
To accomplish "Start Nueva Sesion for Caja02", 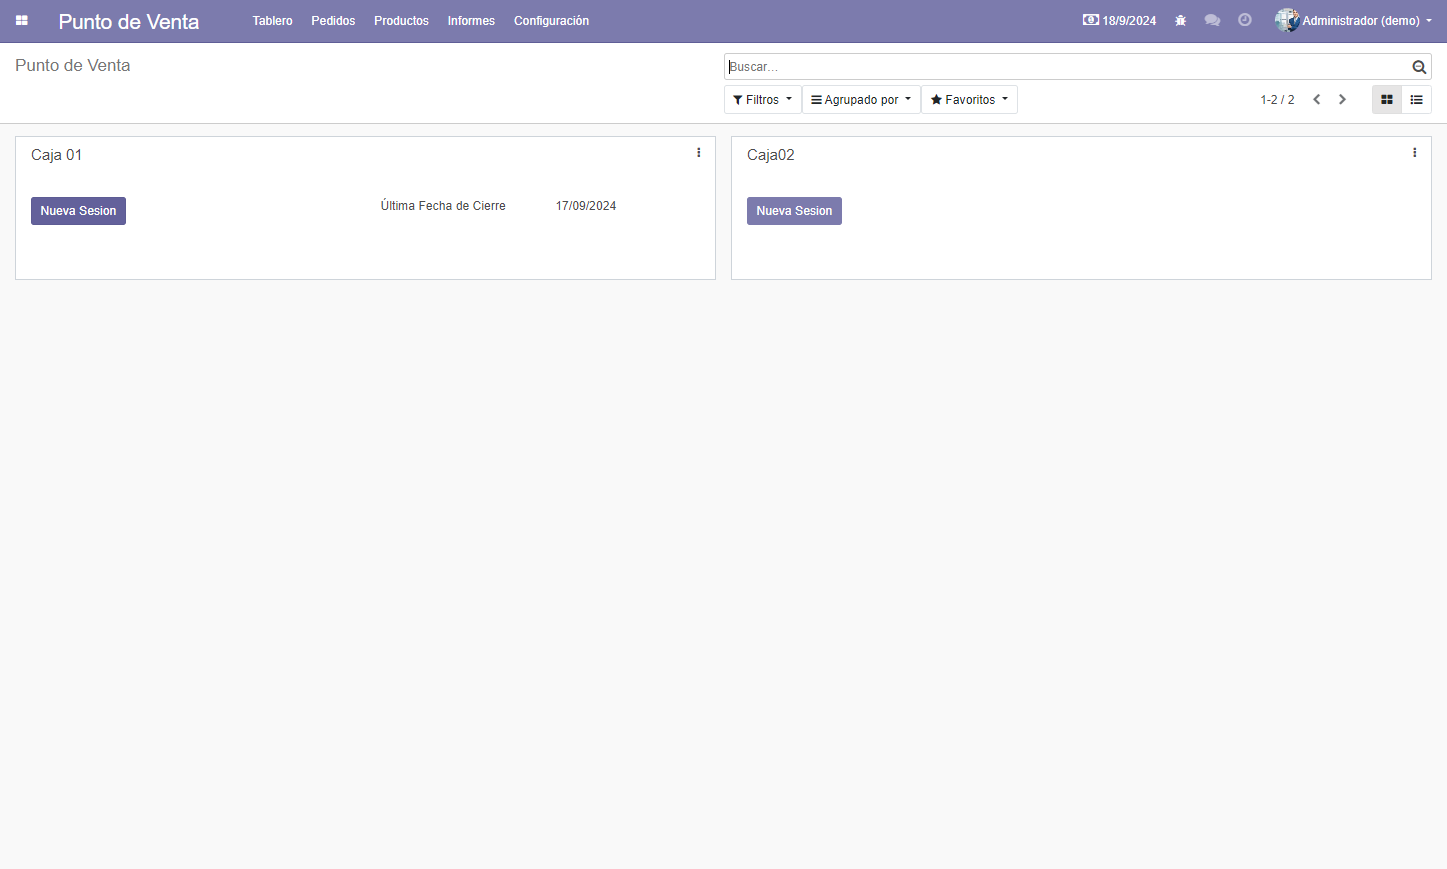I will tap(794, 211).
